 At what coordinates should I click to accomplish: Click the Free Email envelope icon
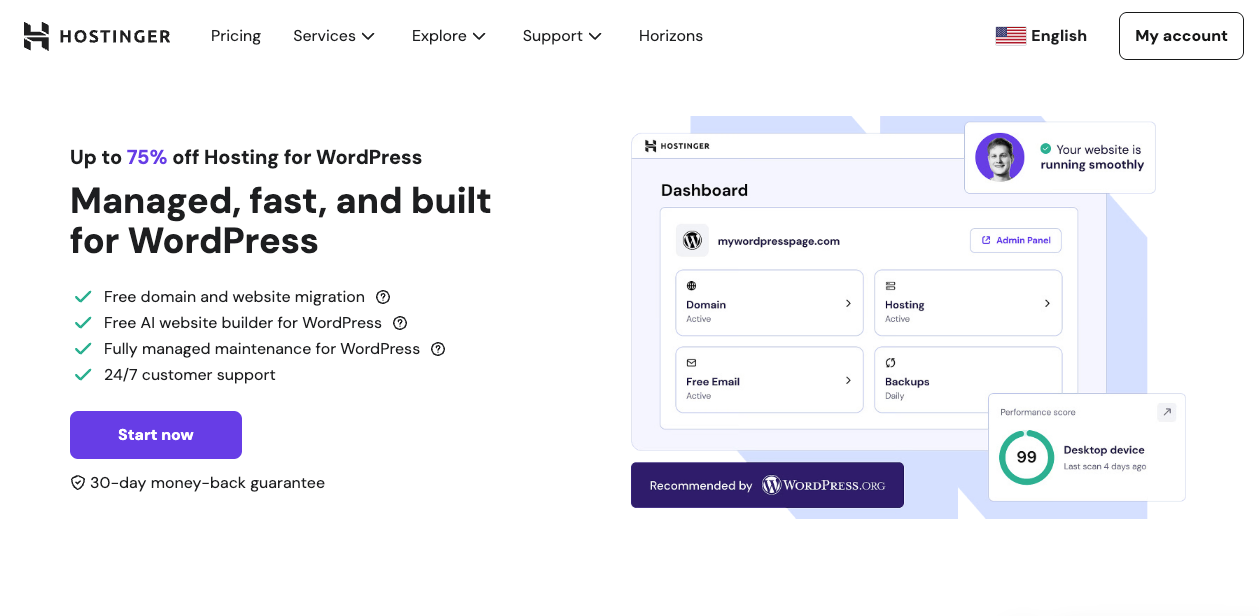pos(689,362)
